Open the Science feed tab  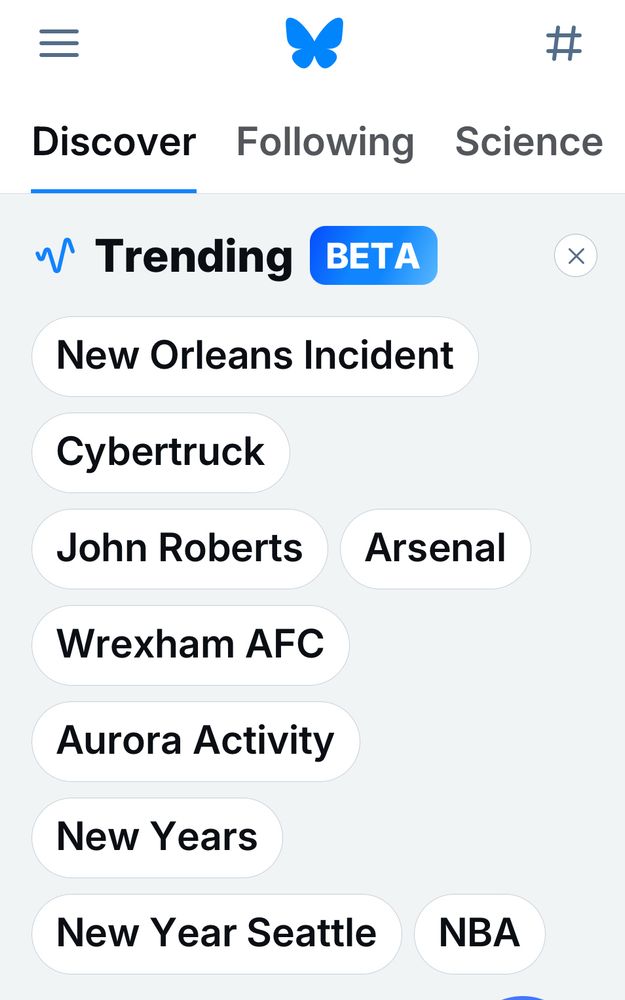point(529,142)
